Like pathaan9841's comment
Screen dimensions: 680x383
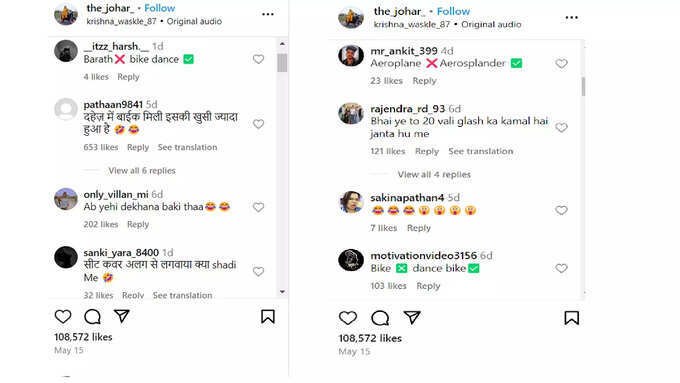[258, 124]
